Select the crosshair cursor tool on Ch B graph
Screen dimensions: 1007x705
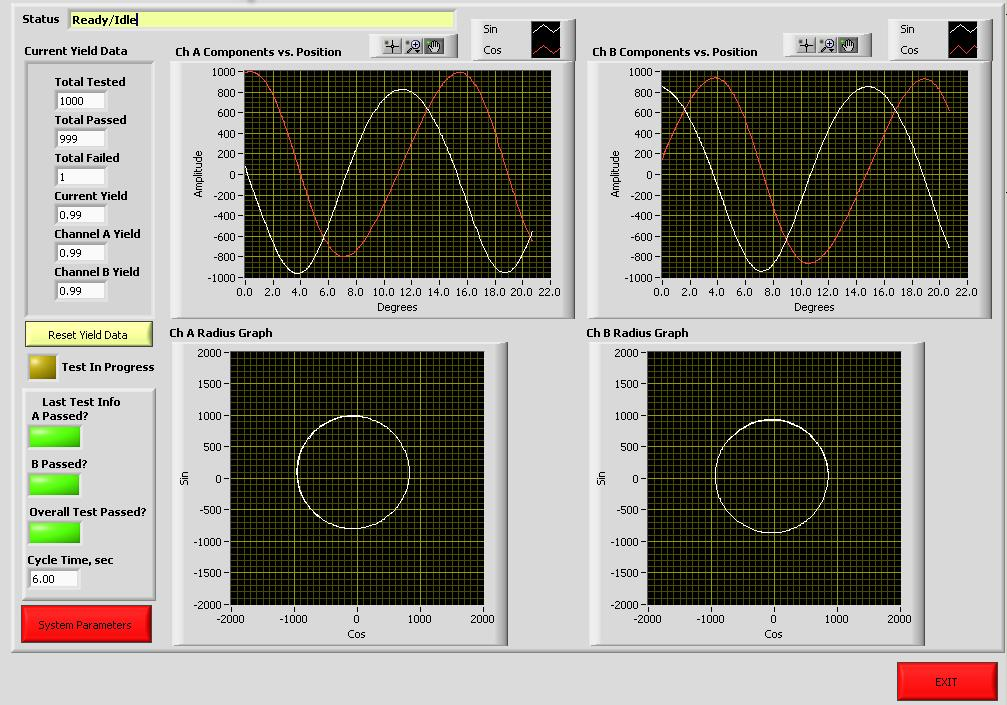click(x=806, y=46)
